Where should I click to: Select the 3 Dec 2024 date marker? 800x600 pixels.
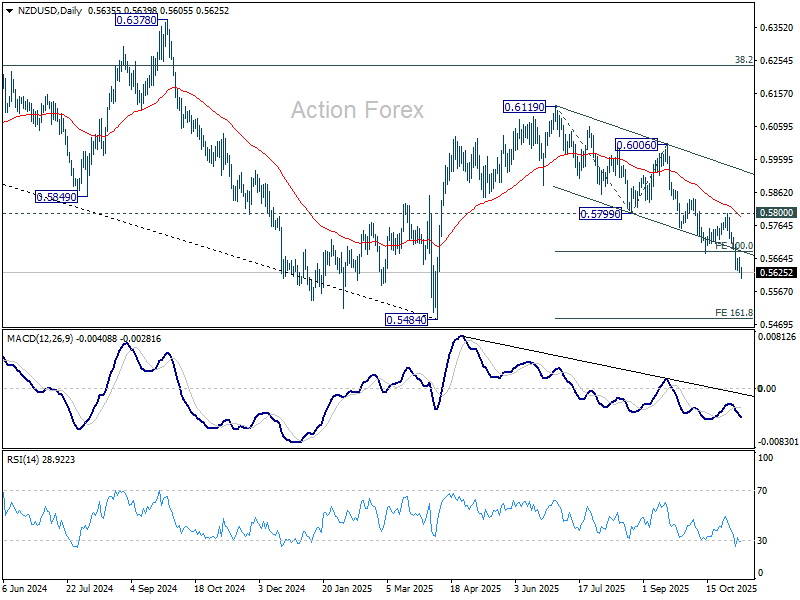coord(282,589)
